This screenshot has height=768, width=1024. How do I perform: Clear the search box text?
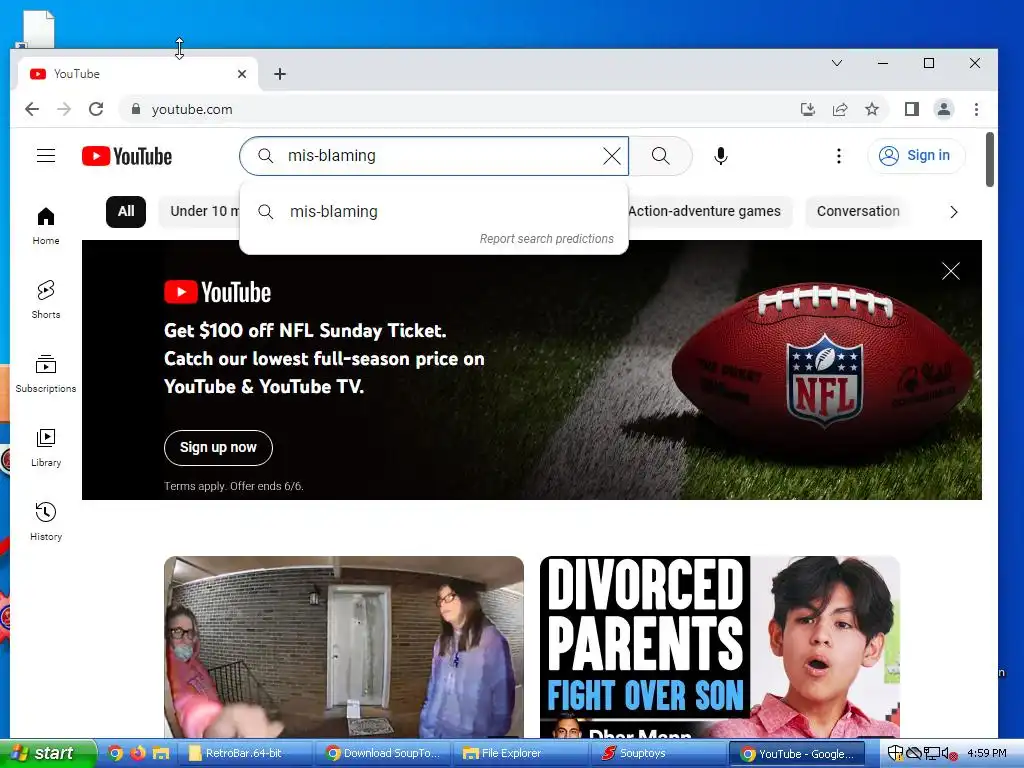pos(612,155)
